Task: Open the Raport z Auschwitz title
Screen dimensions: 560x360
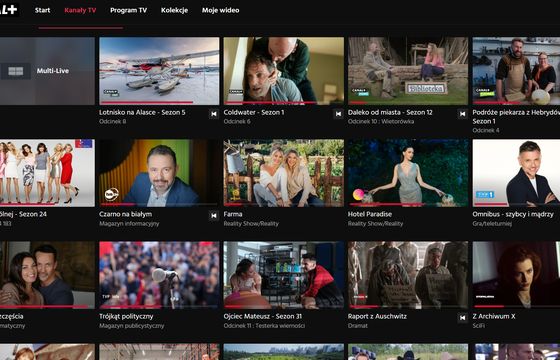Action: tap(377, 316)
